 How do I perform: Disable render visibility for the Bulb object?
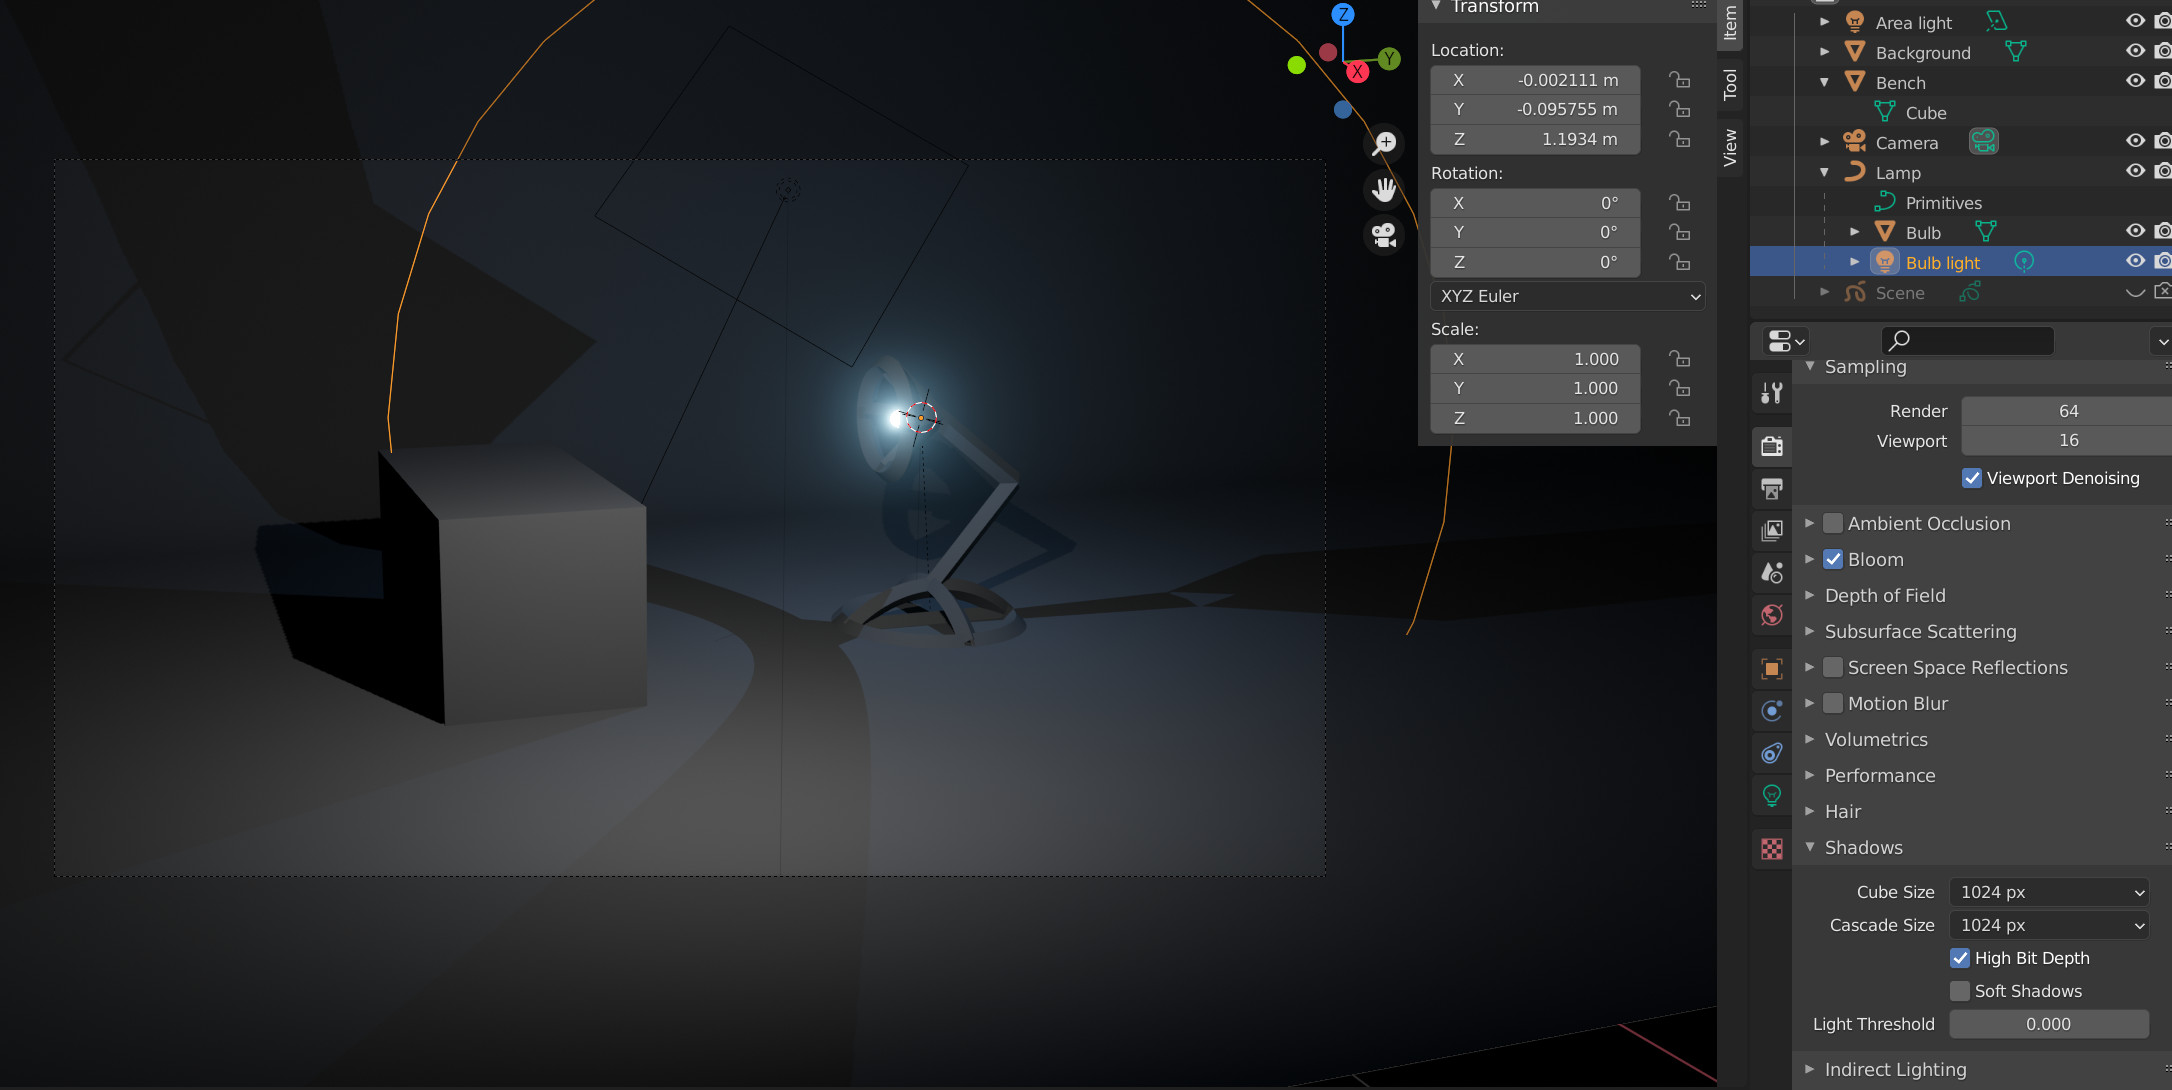2164,231
